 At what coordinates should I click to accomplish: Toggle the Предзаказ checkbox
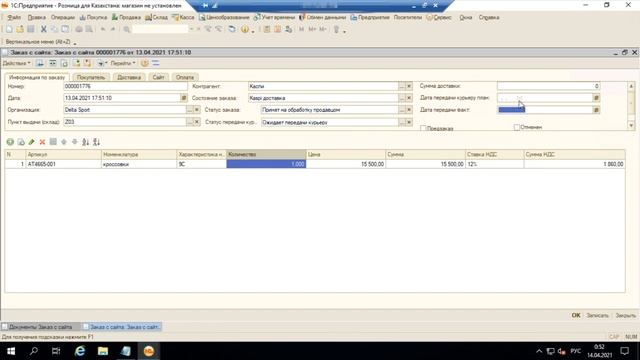[x=423, y=128]
